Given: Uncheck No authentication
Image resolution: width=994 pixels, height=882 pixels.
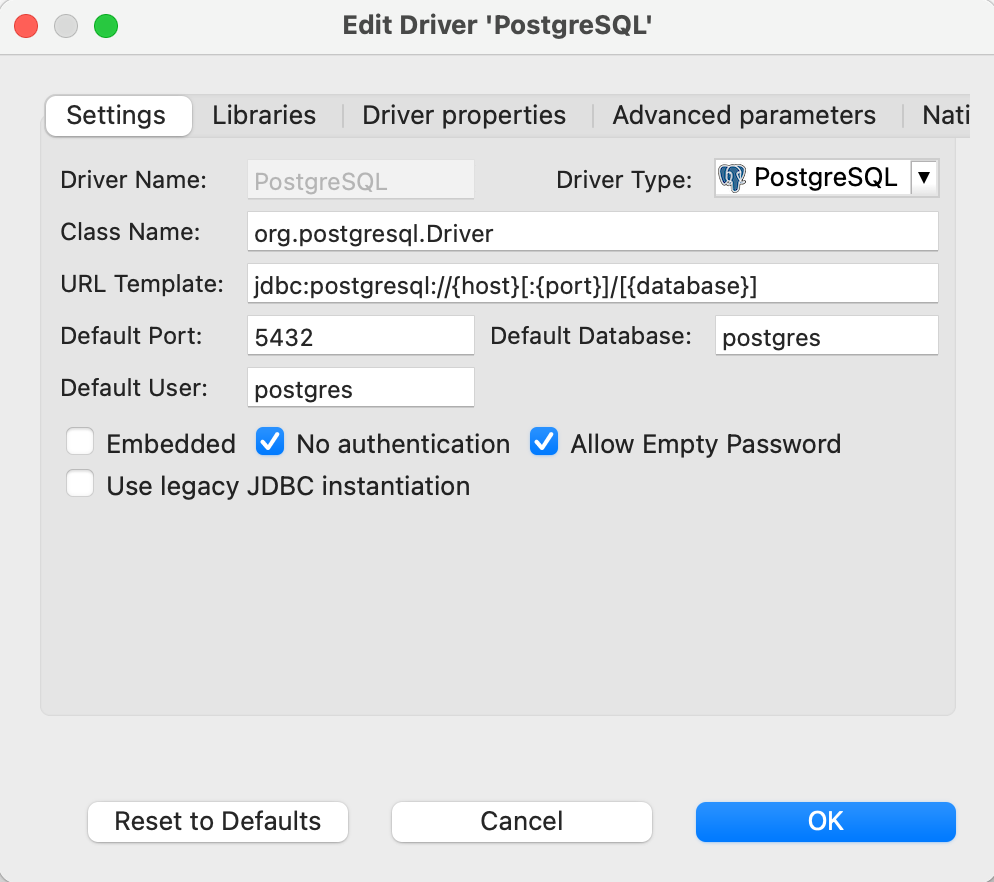Looking at the screenshot, I should [x=270, y=441].
